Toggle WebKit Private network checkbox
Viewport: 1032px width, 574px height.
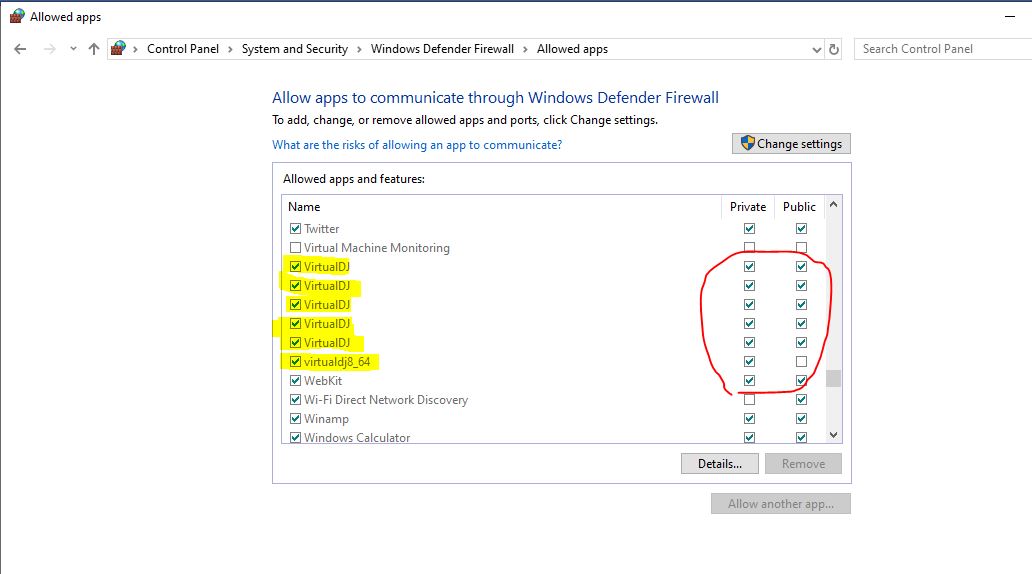[749, 380]
